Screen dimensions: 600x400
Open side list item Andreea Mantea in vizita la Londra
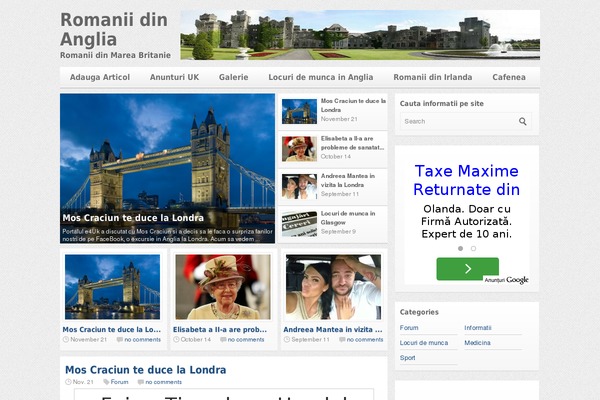[348, 180]
